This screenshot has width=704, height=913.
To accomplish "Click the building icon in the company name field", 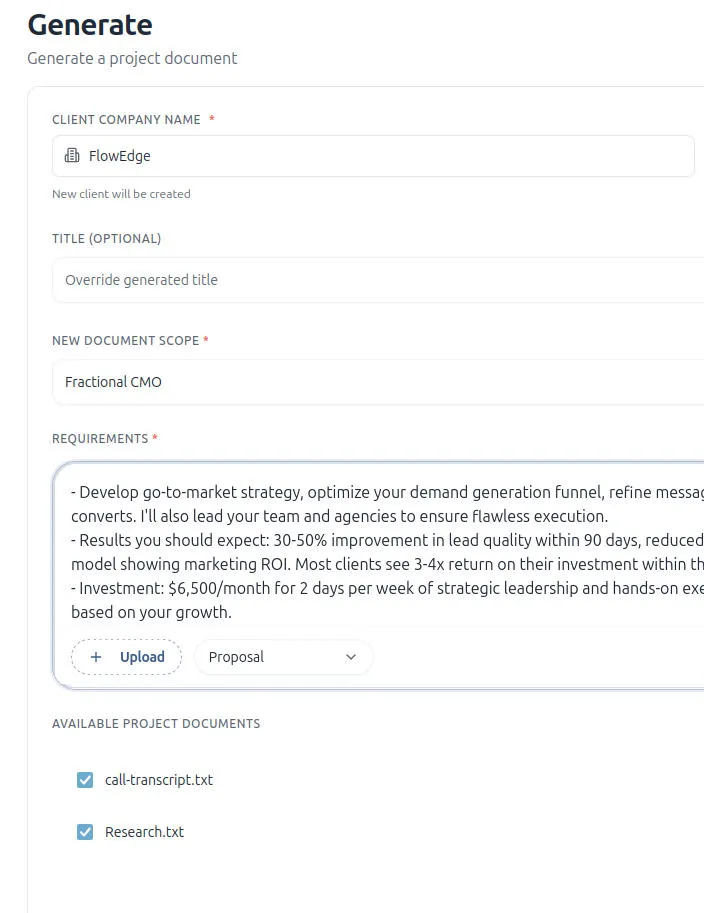I will 70,156.
